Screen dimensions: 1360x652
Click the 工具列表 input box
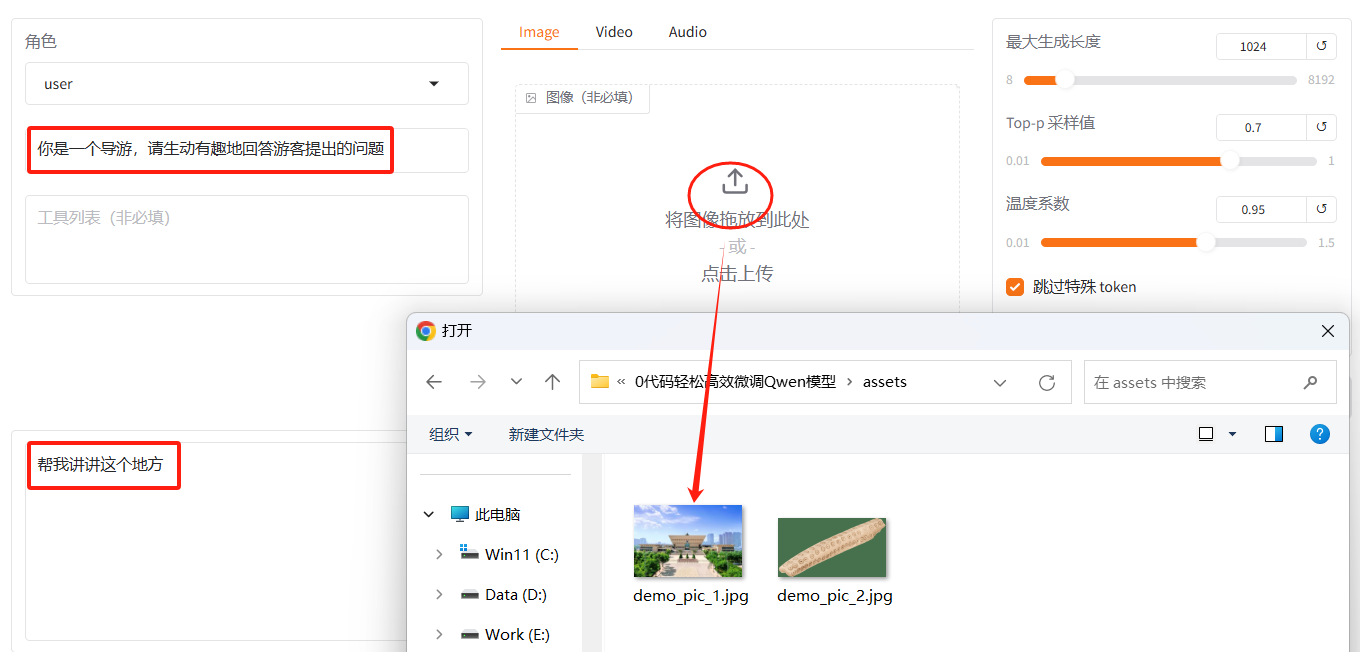coord(247,239)
